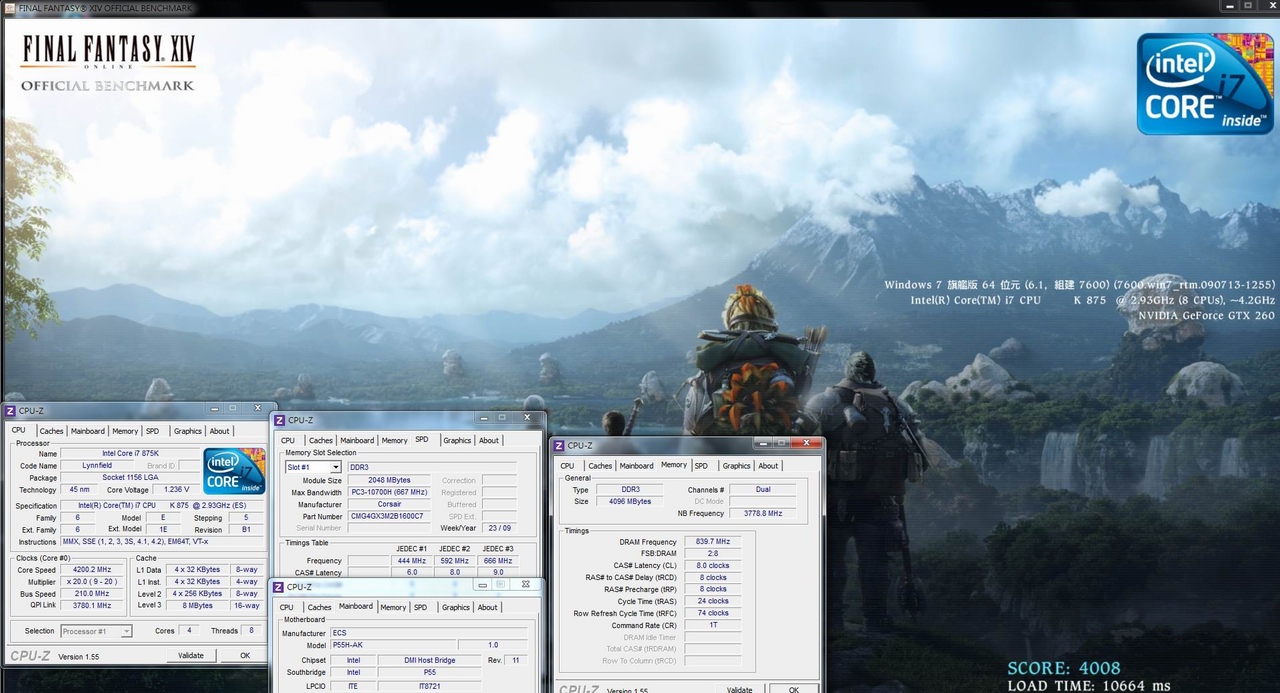Click the Manufacturer value "Corsair" in SPD window

point(389,504)
